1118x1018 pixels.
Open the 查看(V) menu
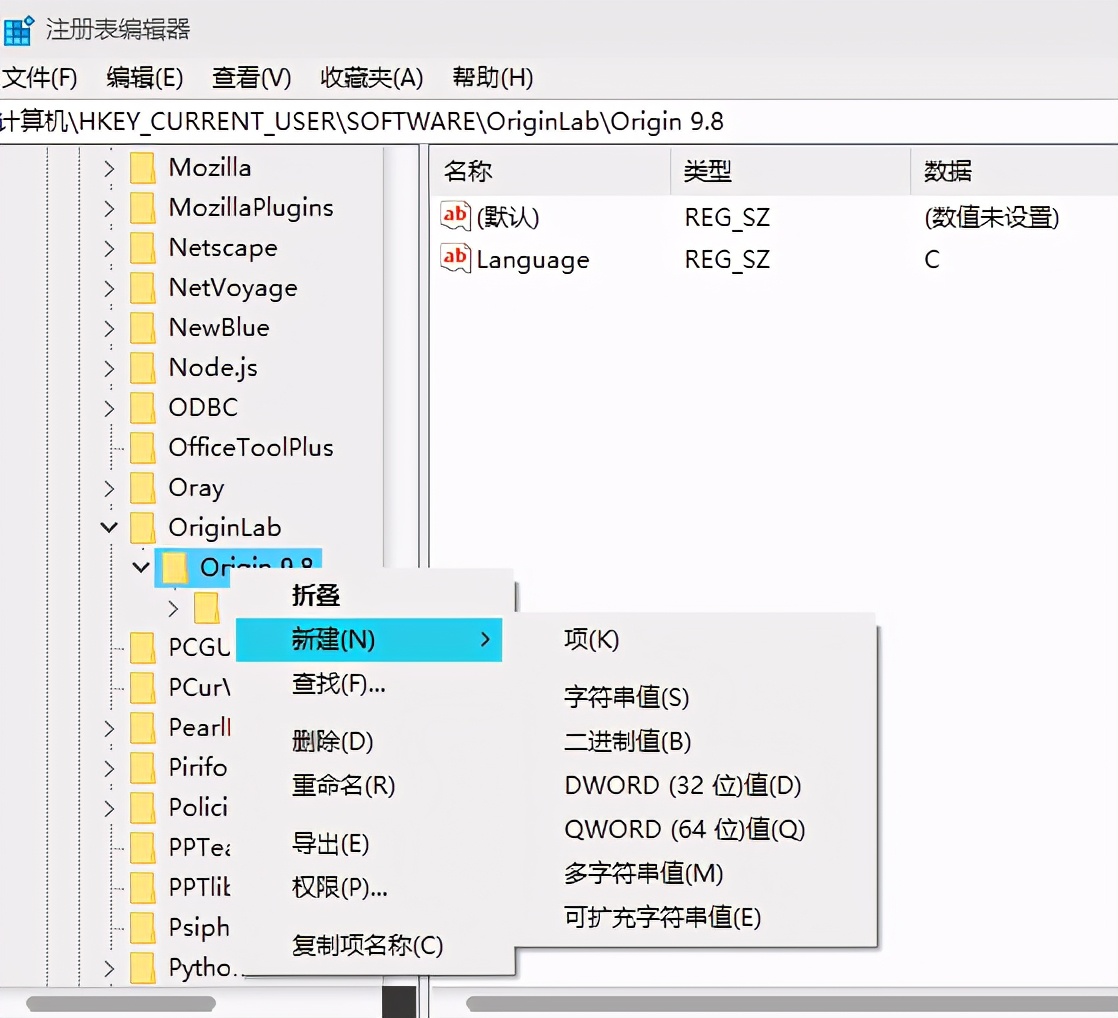pyautogui.click(x=249, y=77)
